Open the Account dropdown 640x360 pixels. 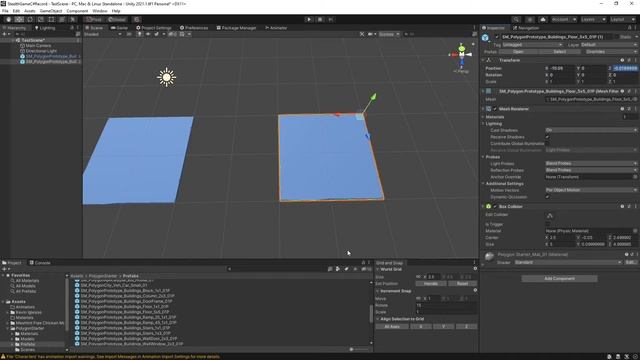point(563,19)
